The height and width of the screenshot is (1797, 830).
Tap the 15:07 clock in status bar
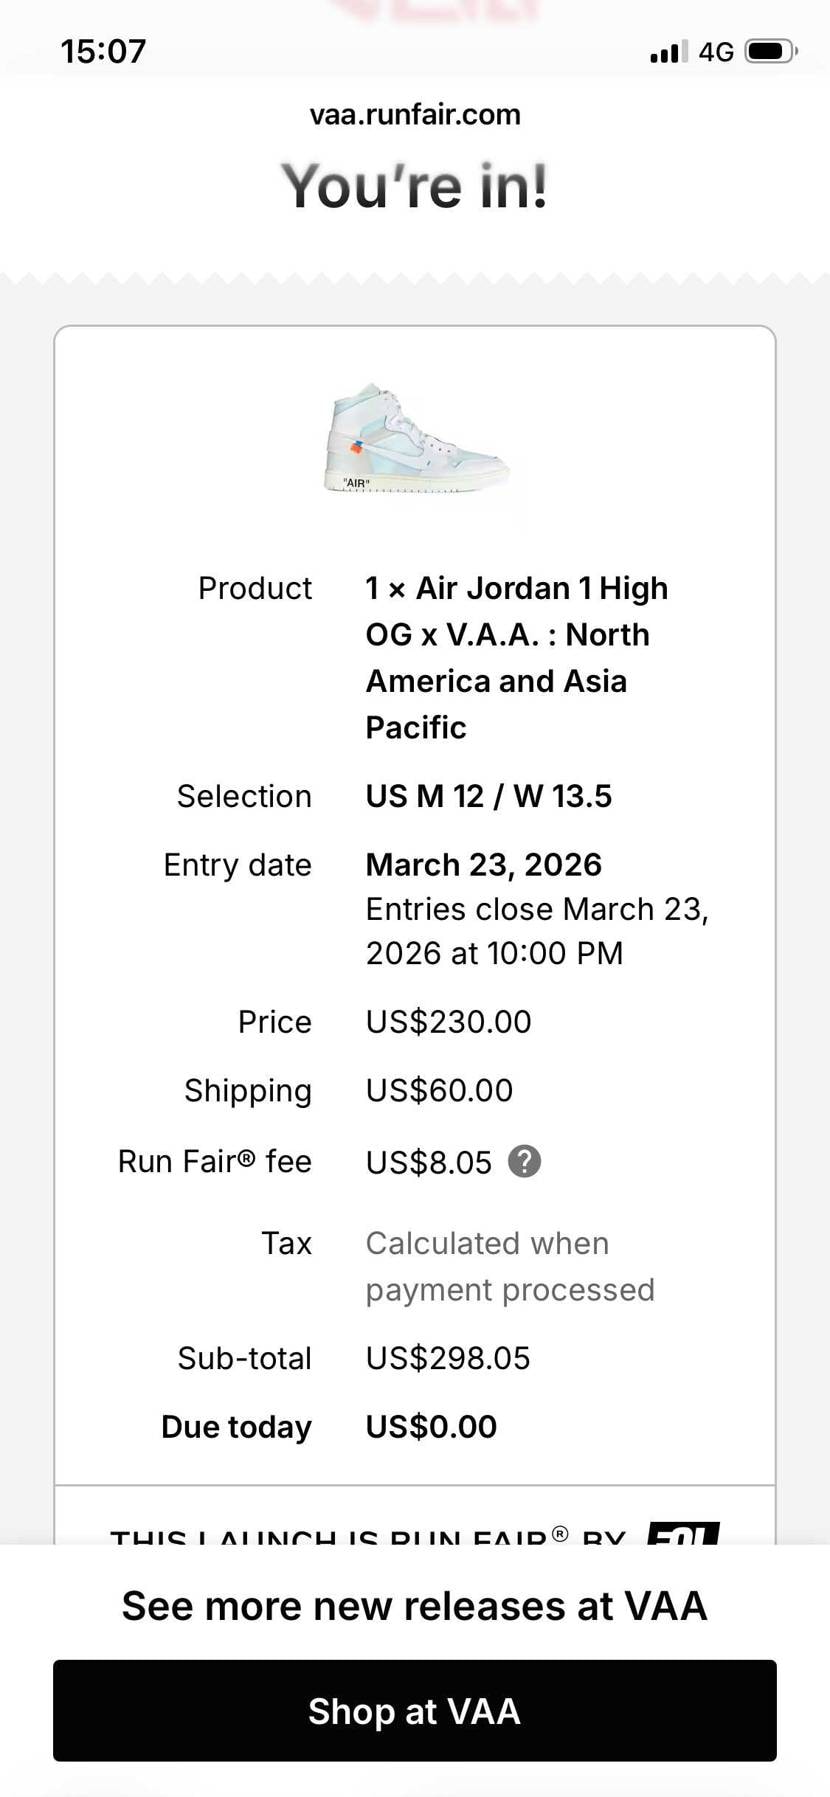click(103, 51)
